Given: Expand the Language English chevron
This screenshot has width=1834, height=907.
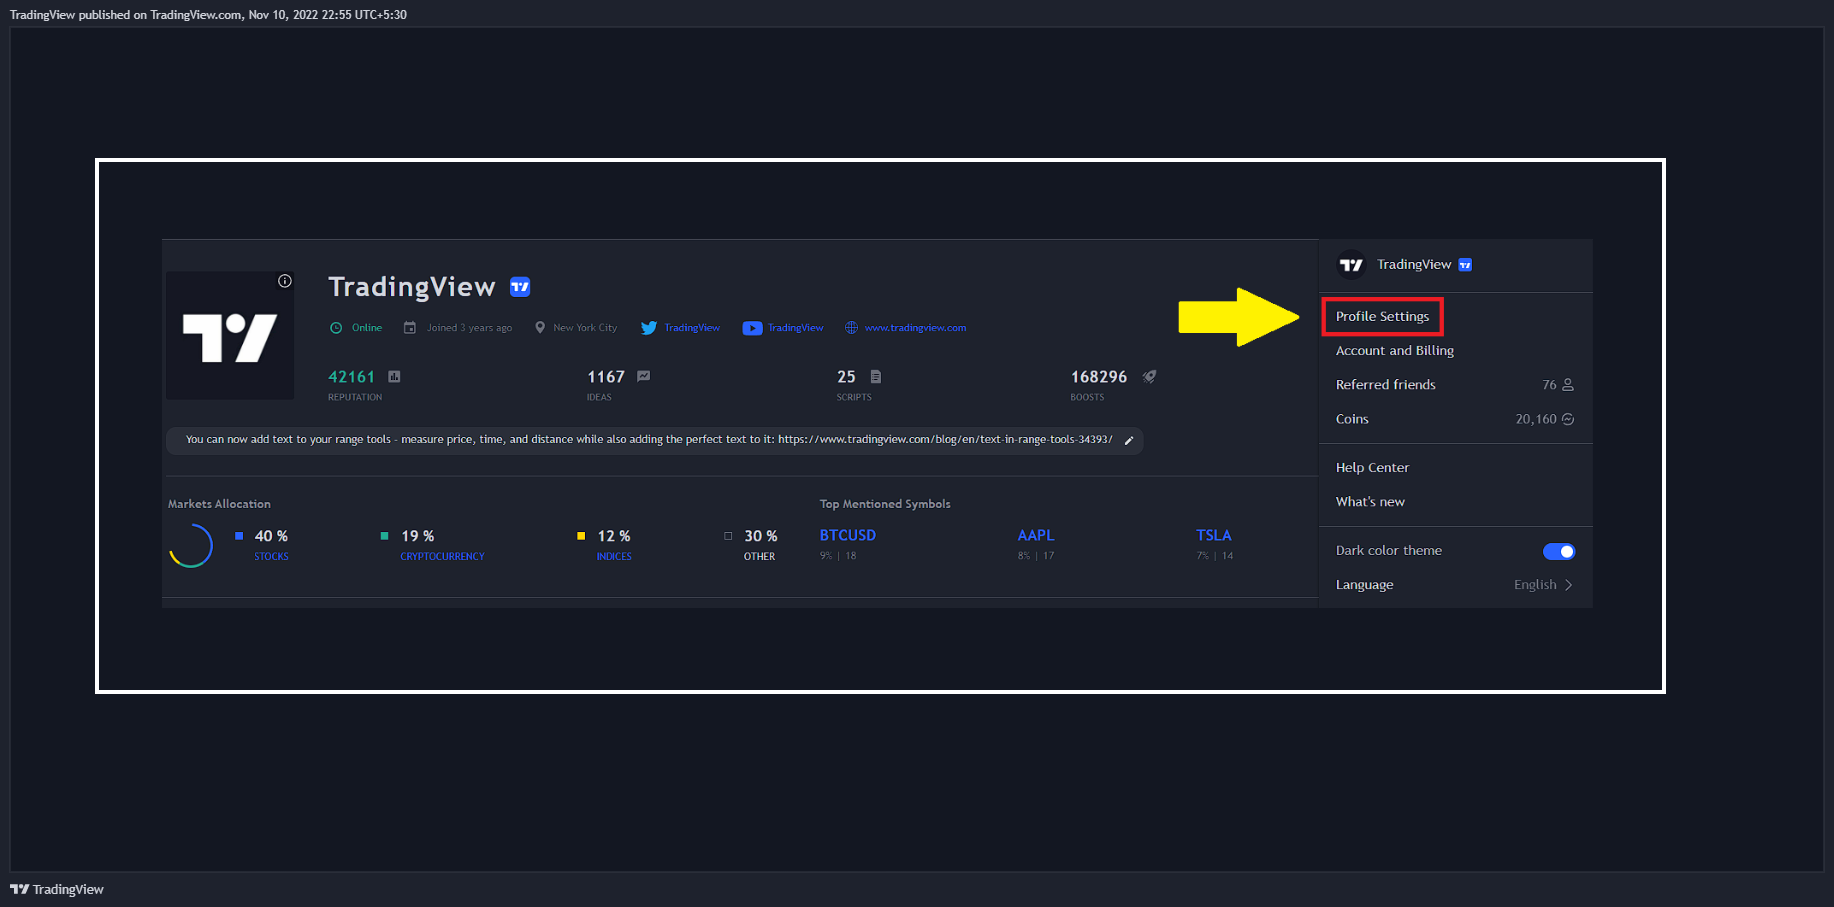Looking at the screenshot, I should coord(1568,585).
